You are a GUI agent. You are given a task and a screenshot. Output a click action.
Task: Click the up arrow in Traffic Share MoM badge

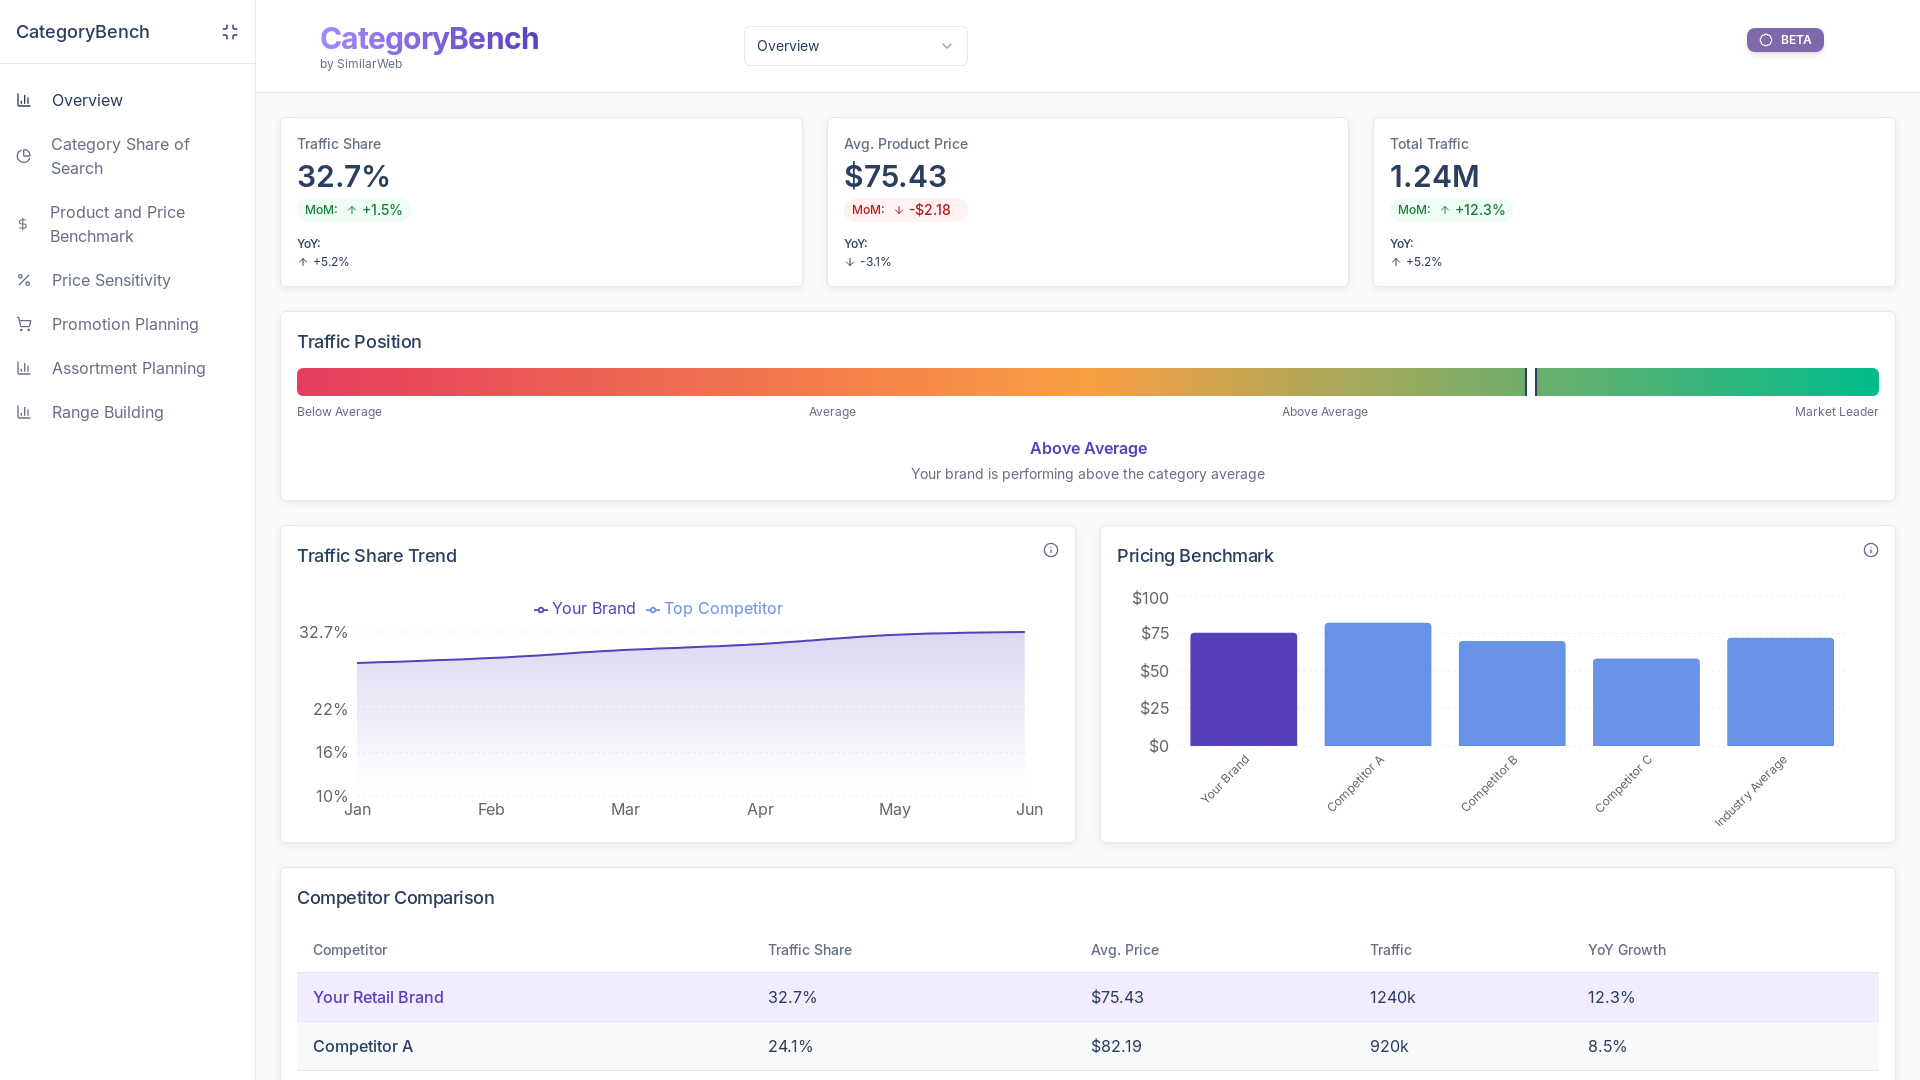[x=352, y=210]
